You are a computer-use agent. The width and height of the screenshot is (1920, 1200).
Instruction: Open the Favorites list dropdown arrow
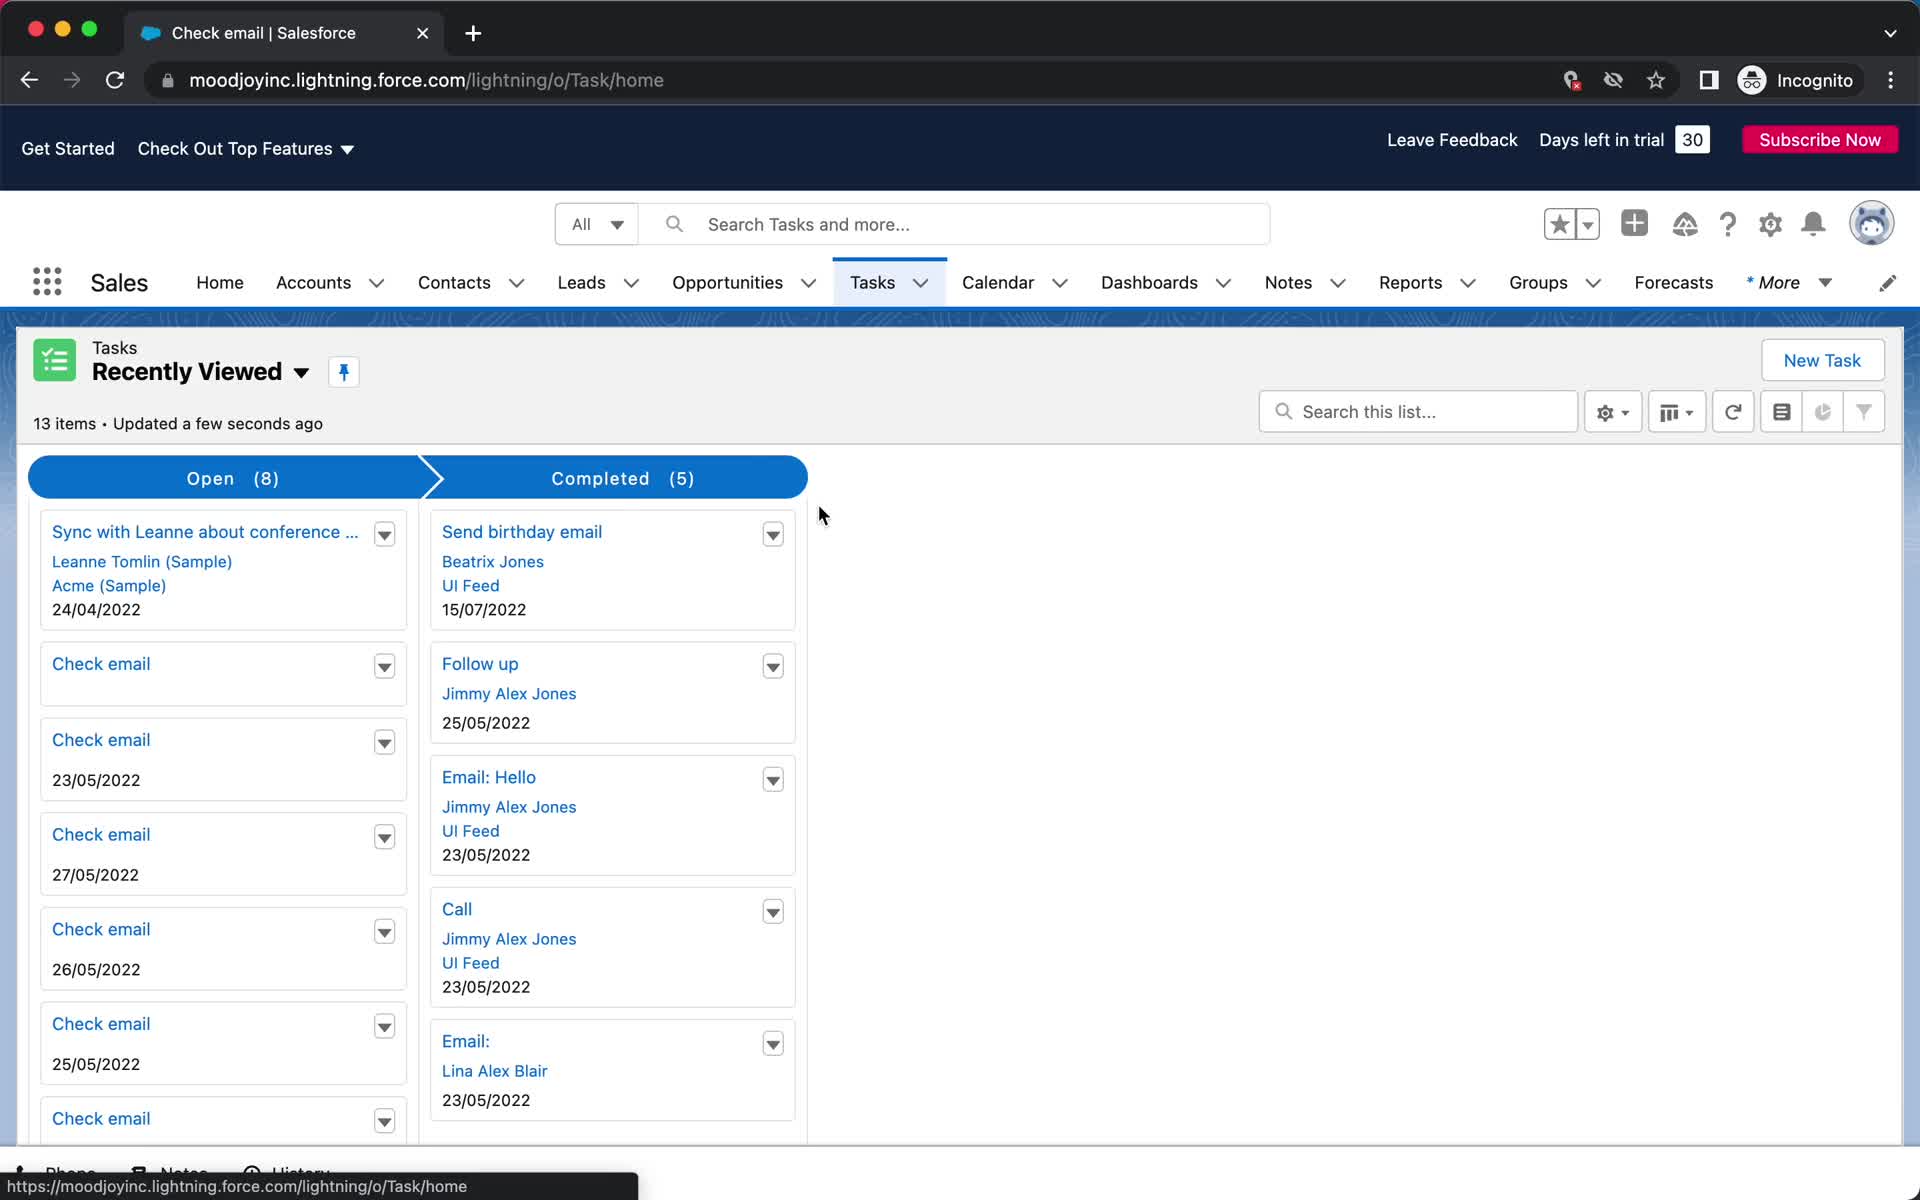coord(1588,224)
